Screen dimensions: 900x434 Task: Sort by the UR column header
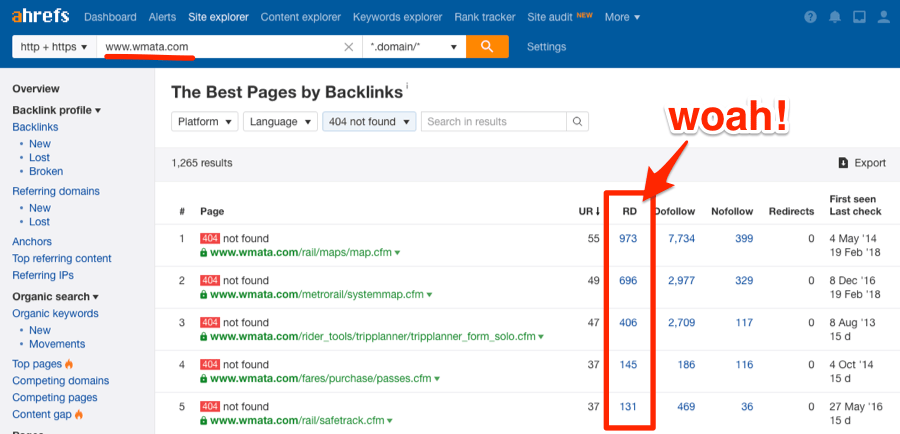click(589, 211)
